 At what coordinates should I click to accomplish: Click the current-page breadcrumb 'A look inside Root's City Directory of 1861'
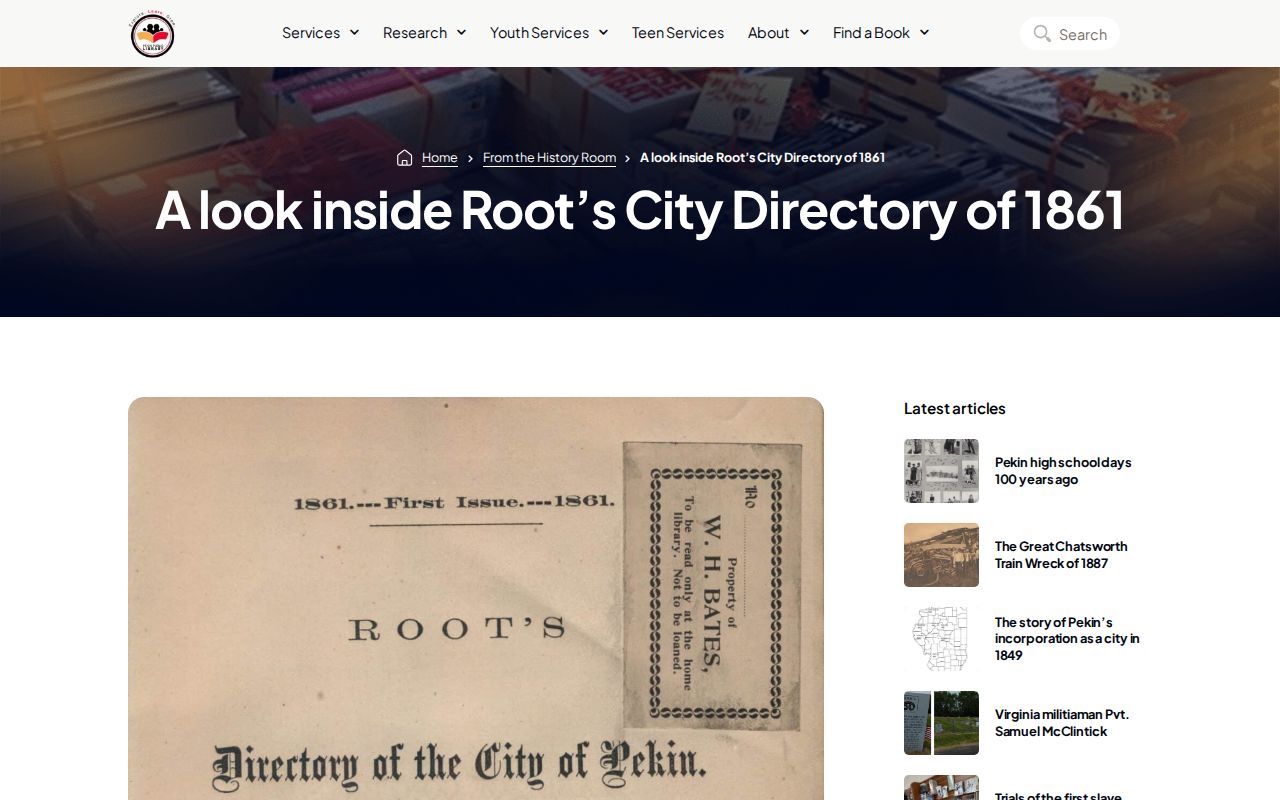click(762, 158)
